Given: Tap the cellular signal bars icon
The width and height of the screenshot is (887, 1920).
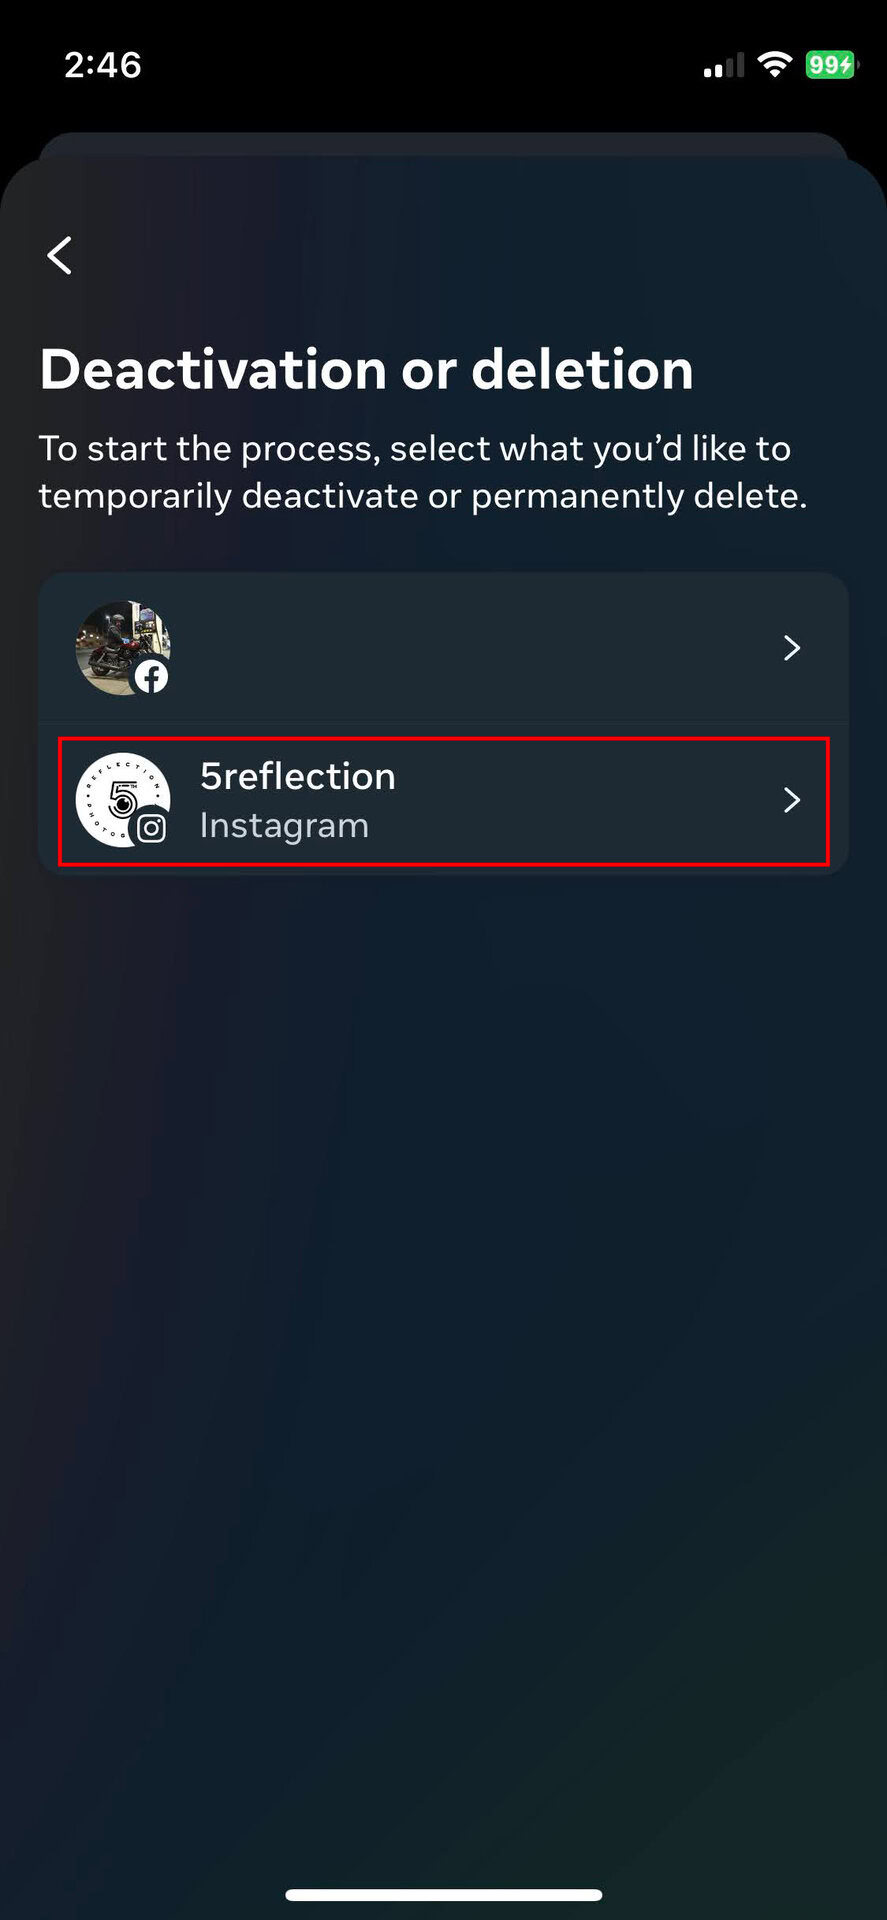Looking at the screenshot, I should (723, 67).
